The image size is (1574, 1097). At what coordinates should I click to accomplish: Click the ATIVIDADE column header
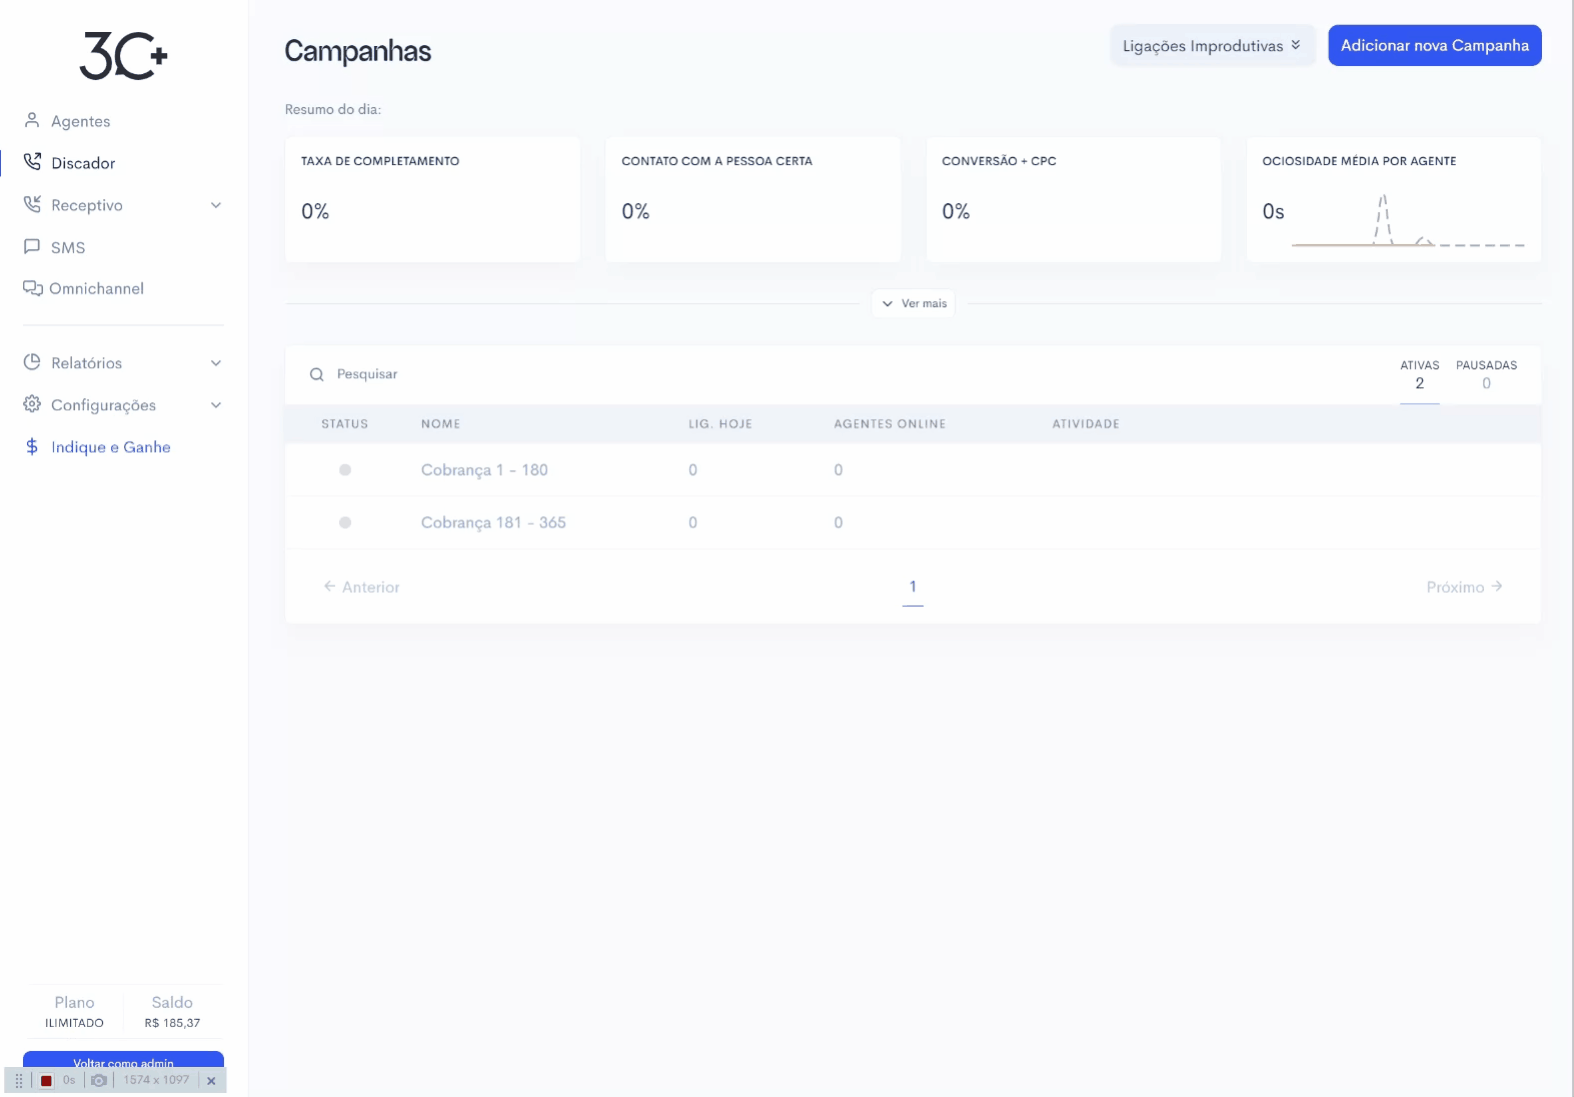(1086, 424)
